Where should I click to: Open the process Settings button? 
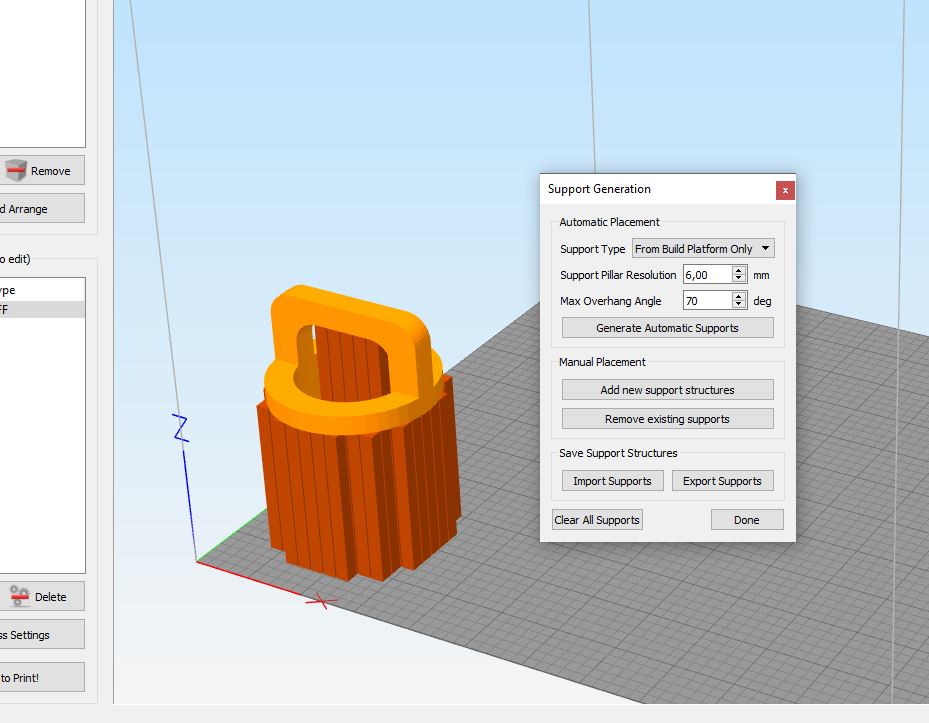41,635
